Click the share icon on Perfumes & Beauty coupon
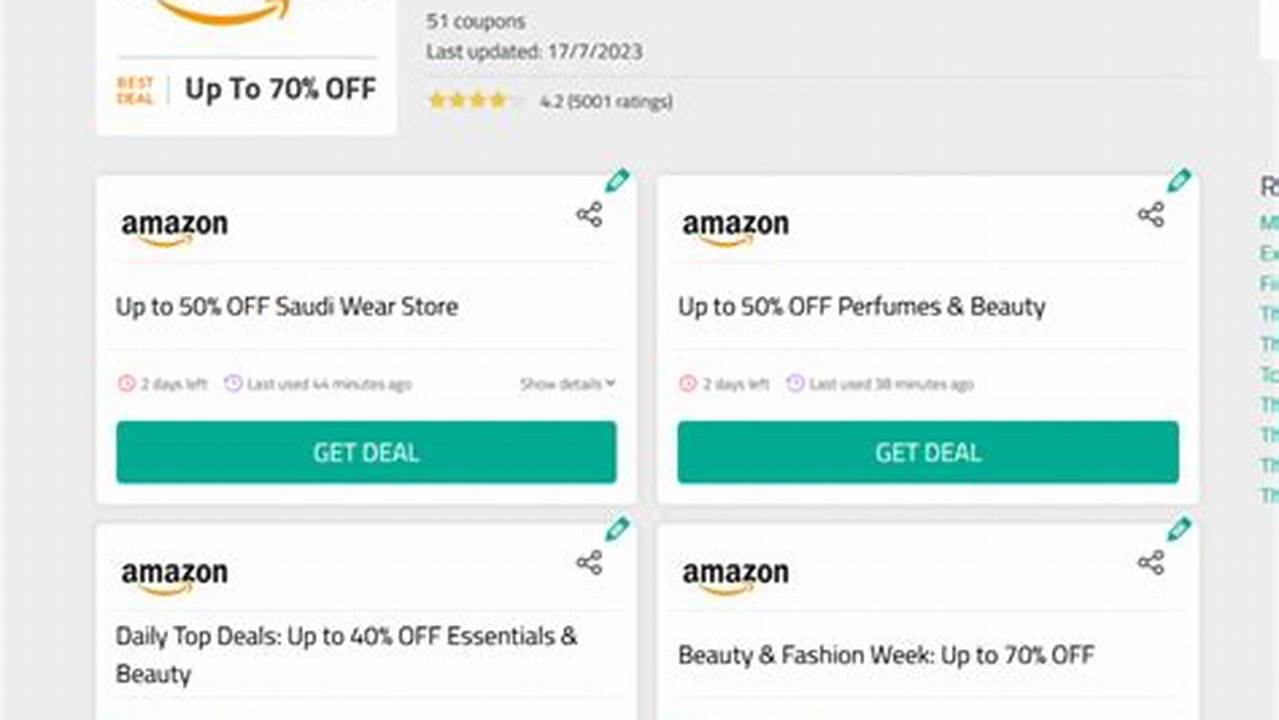Image resolution: width=1279 pixels, height=720 pixels. (x=1150, y=213)
